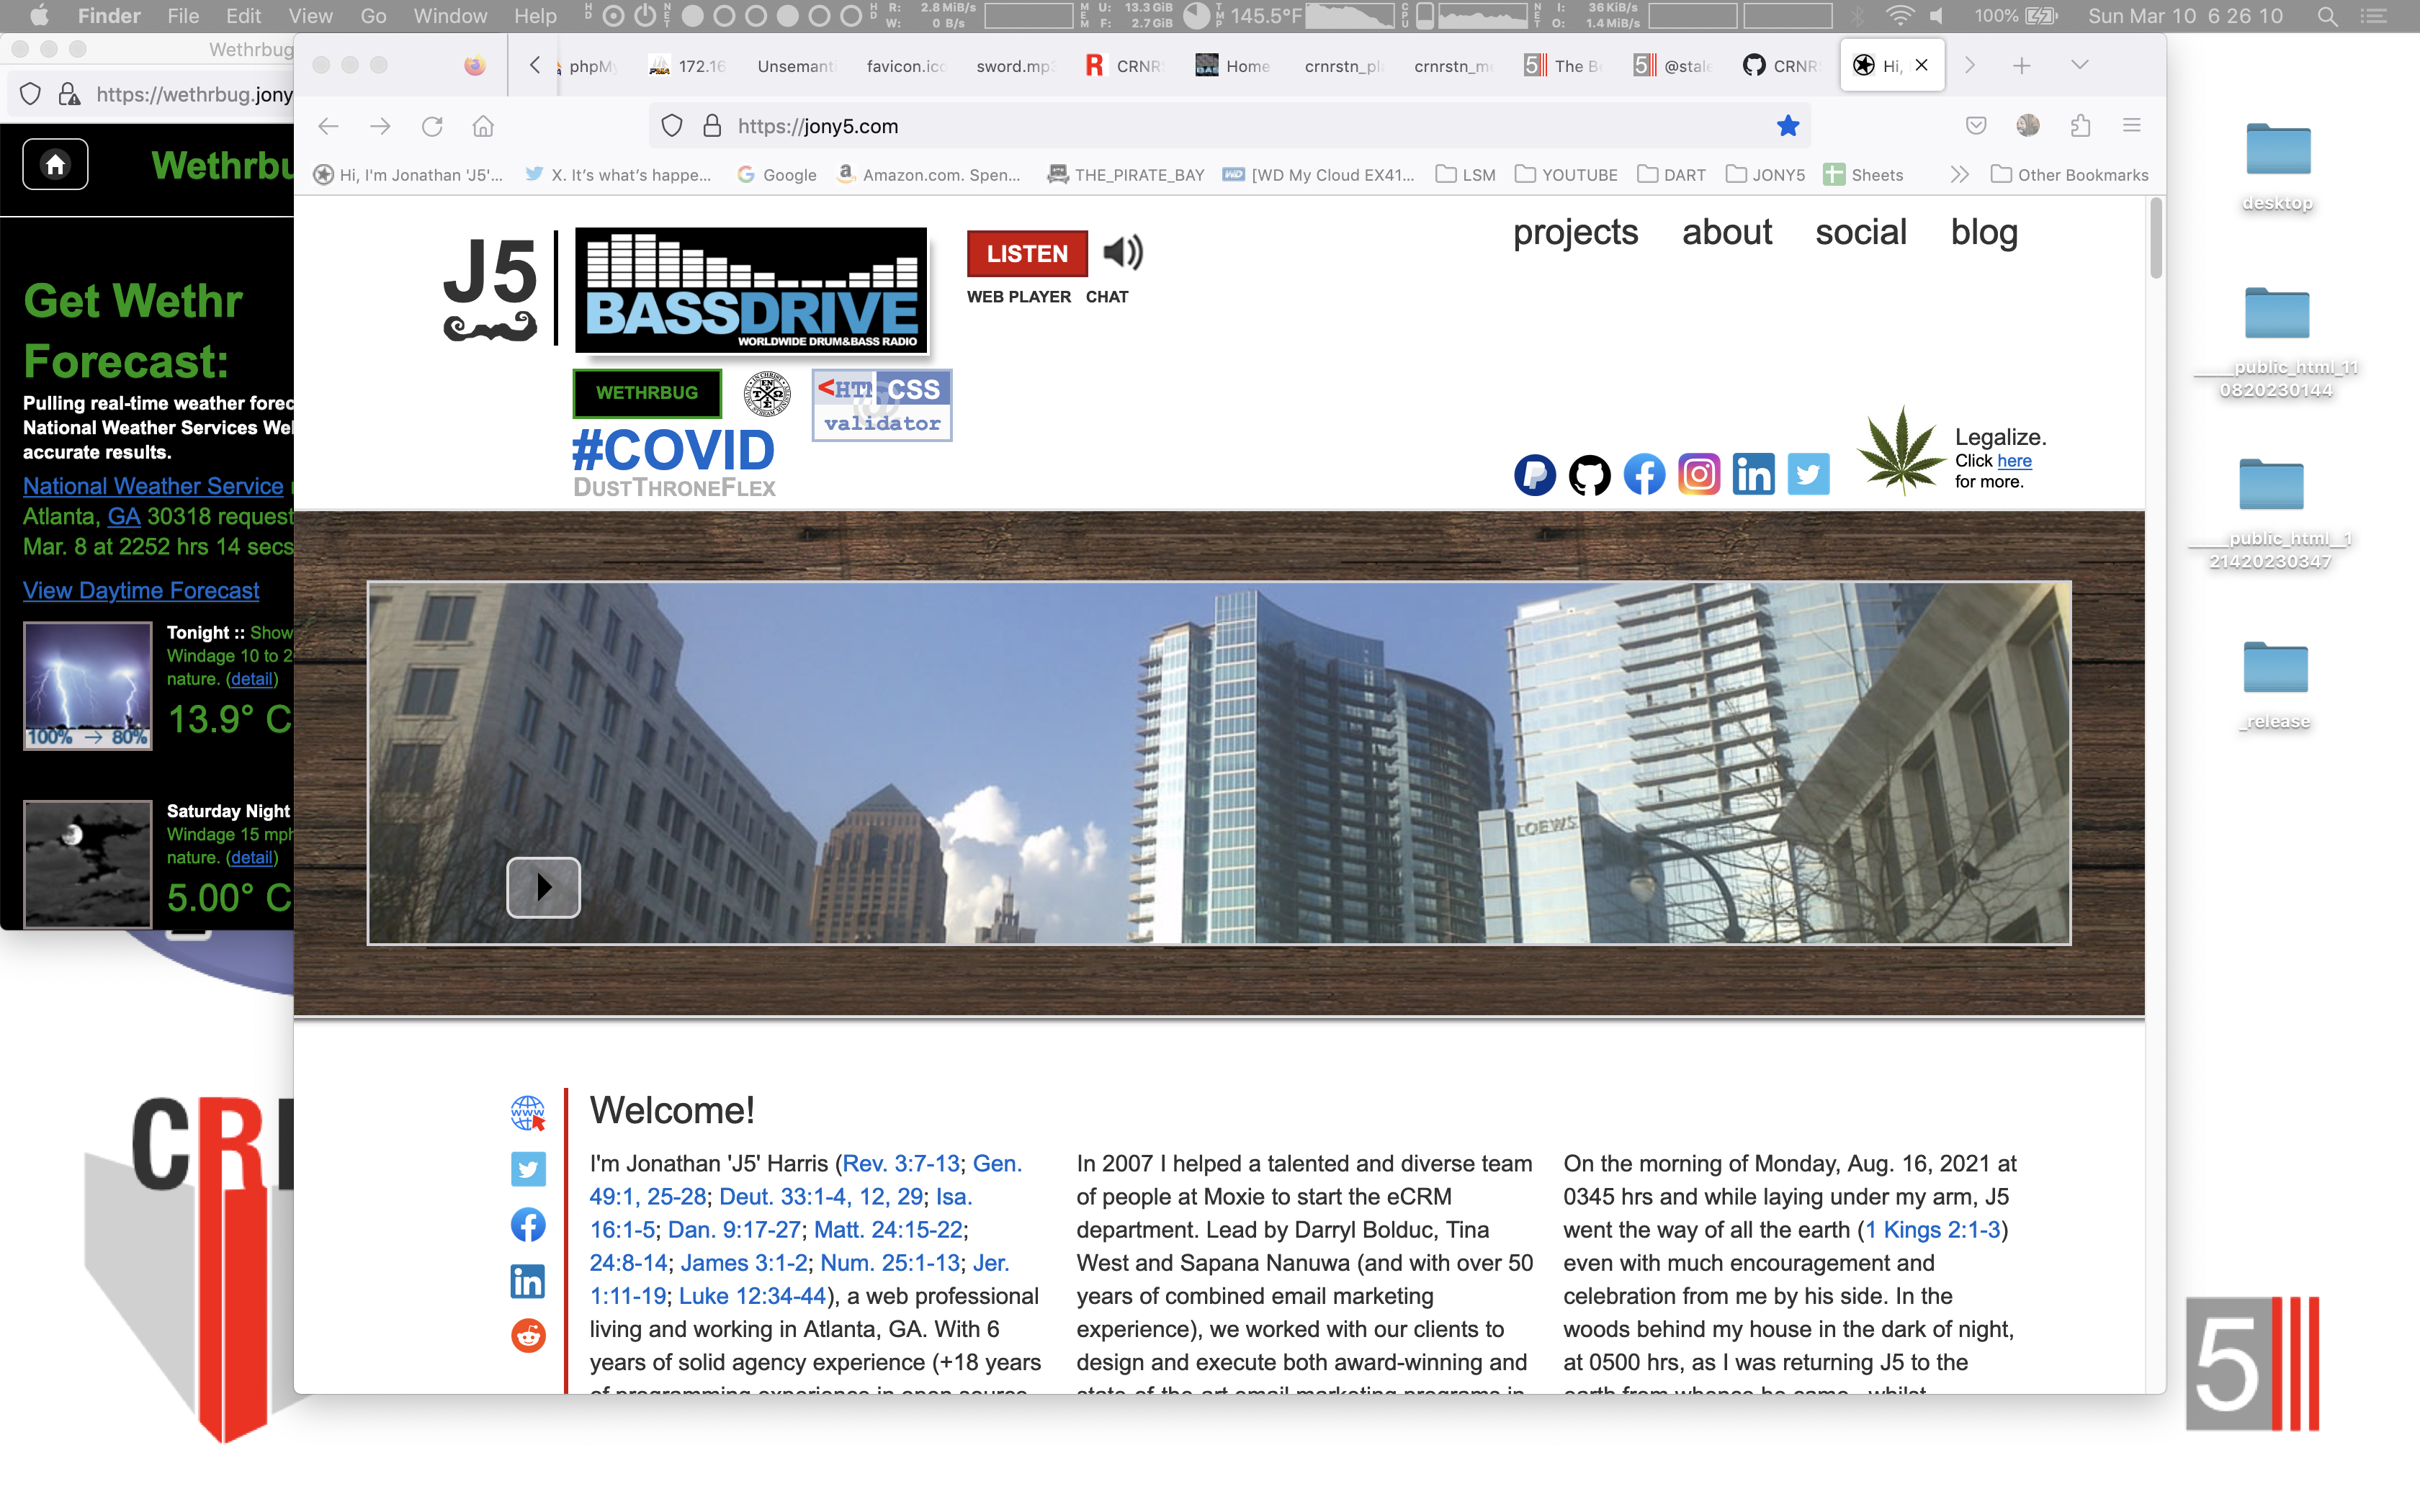2420x1512 pixels.
Task: Click the GitHub icon on the webpage
Action: click(1589, 474)
